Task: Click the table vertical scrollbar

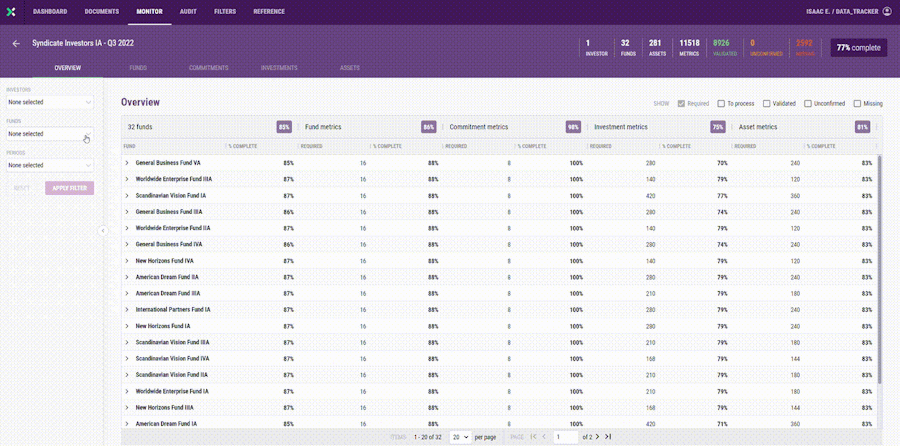Action: (880, 270)
